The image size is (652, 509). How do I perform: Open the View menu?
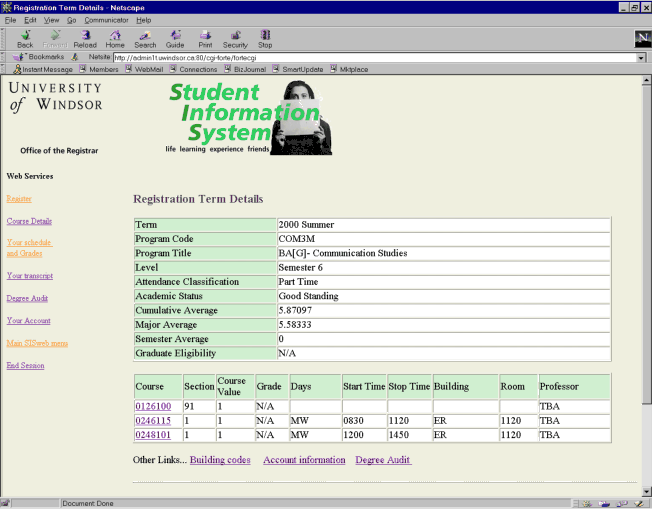click(x=52, y=19)
